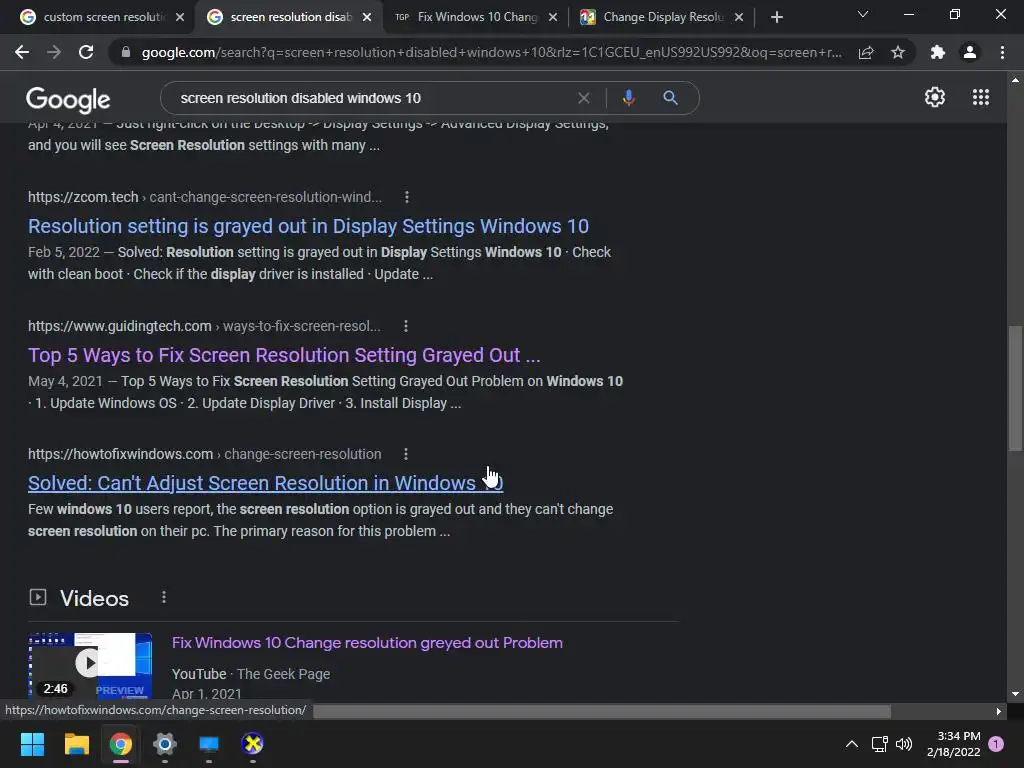This screenshot has width=1024, height=768.
Task: Open File Explorer from taskbar
Action: 76,744
